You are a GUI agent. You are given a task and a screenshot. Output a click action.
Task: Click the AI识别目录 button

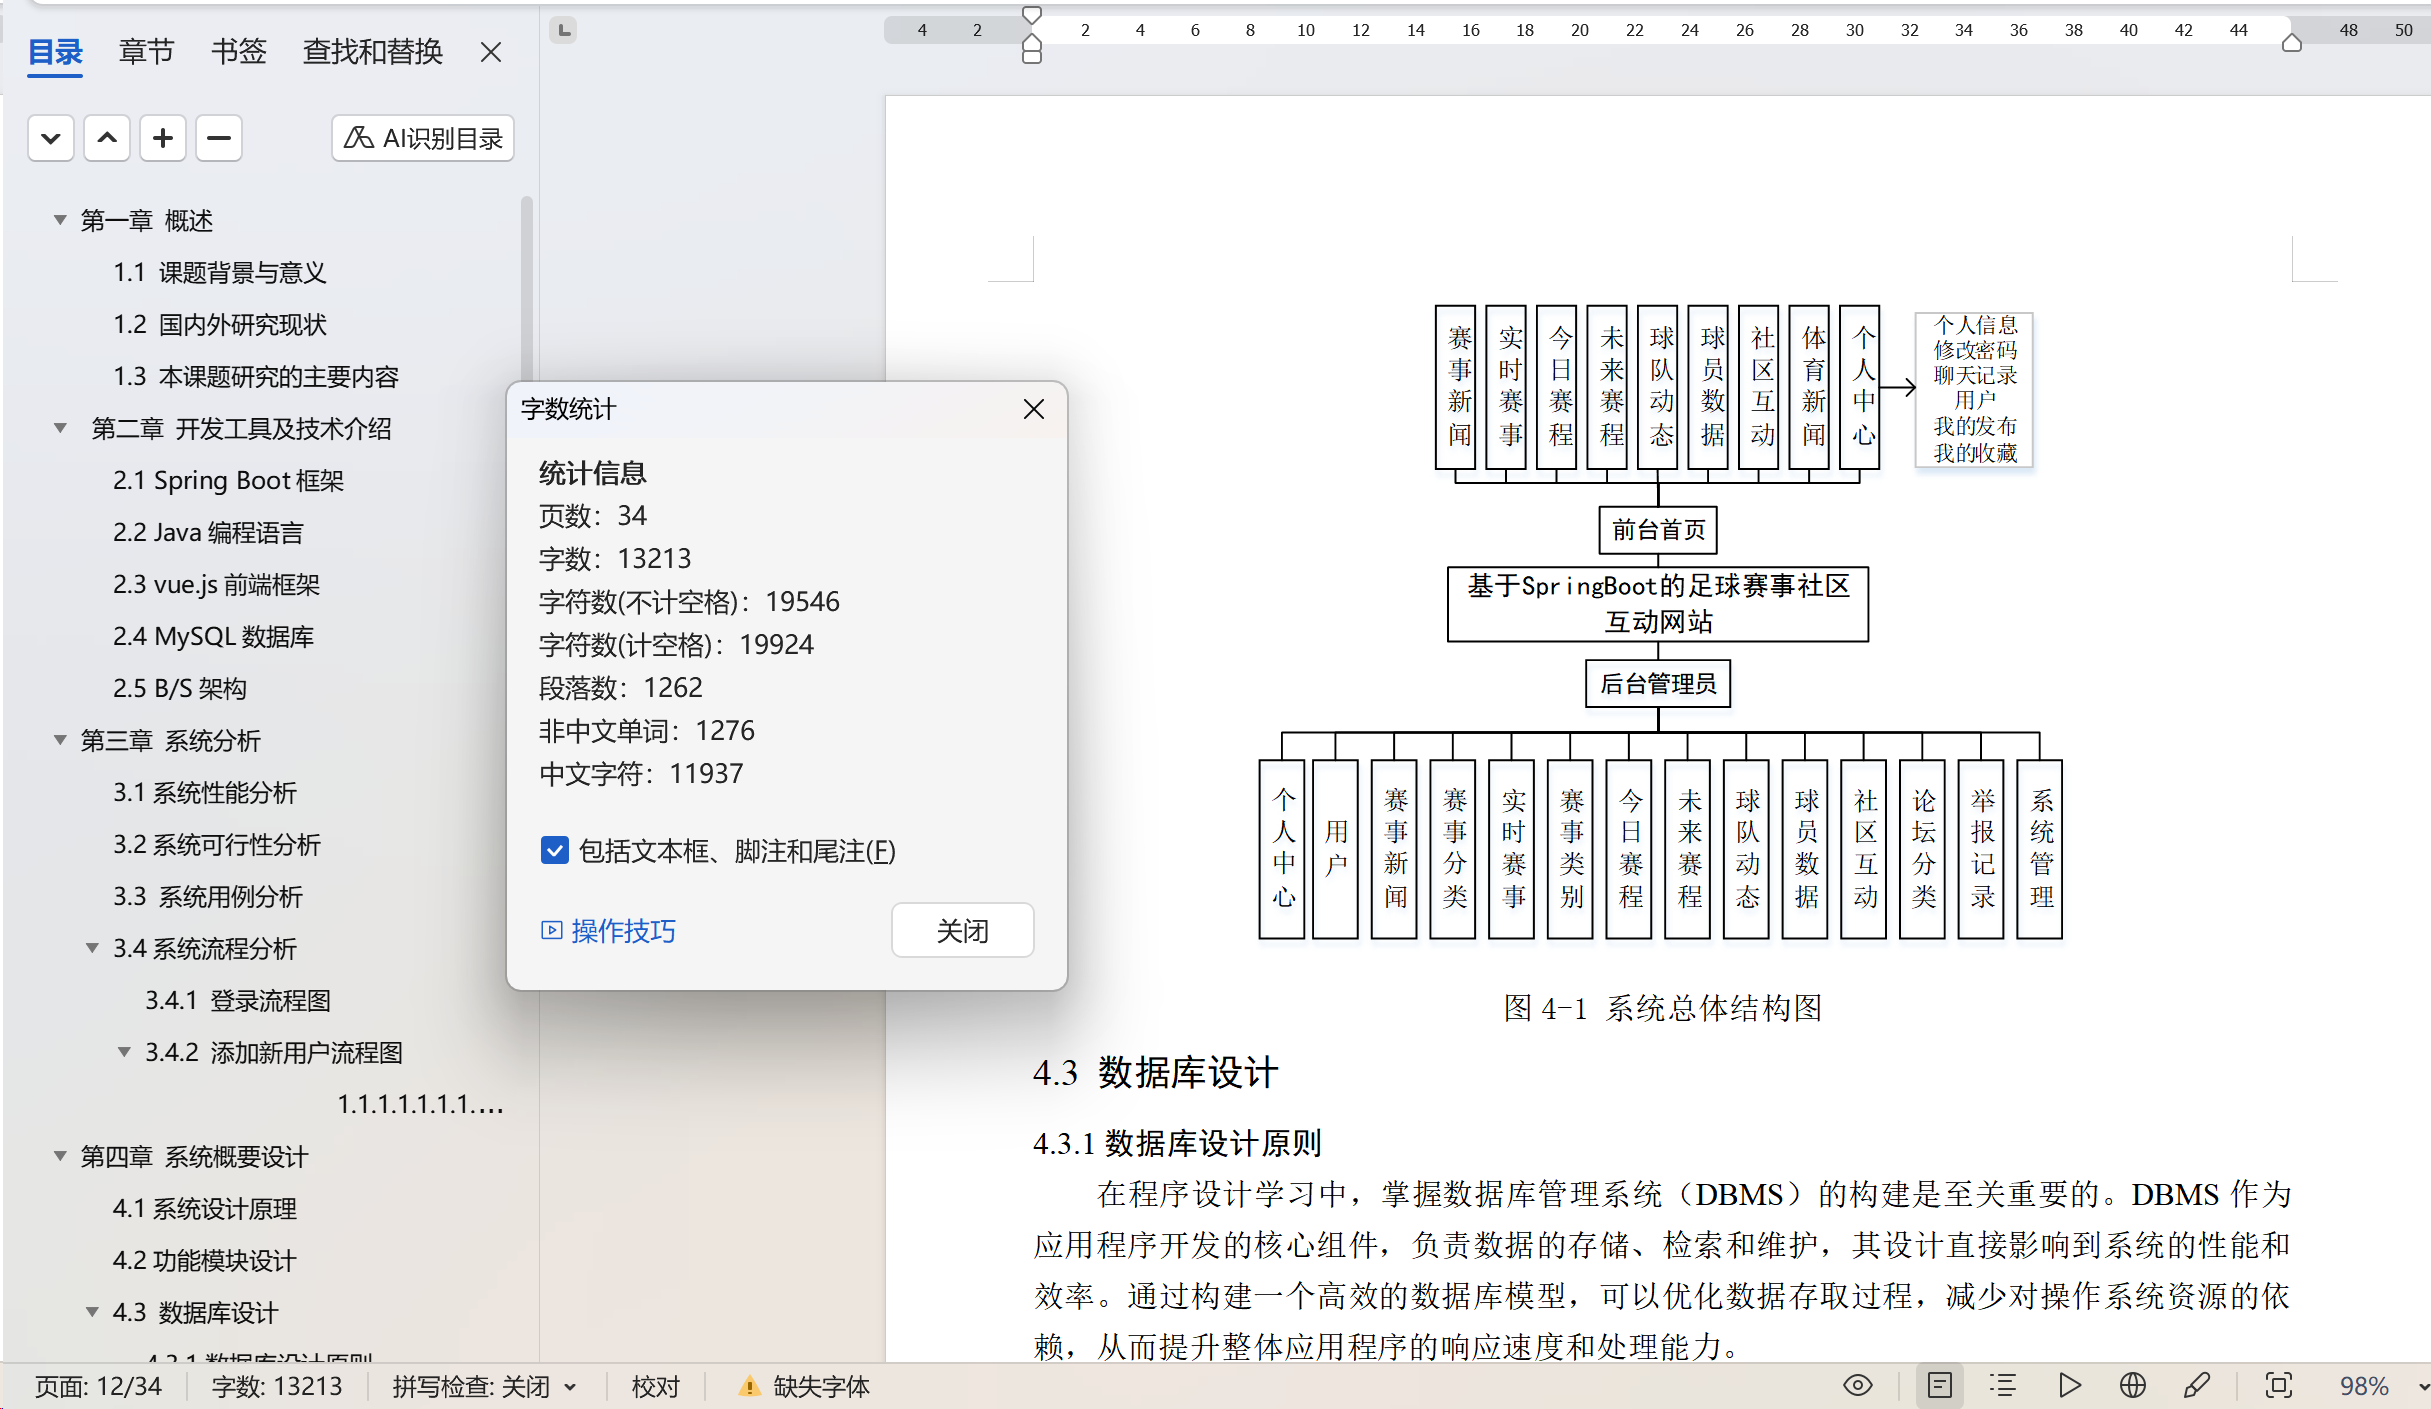(423, 138)
